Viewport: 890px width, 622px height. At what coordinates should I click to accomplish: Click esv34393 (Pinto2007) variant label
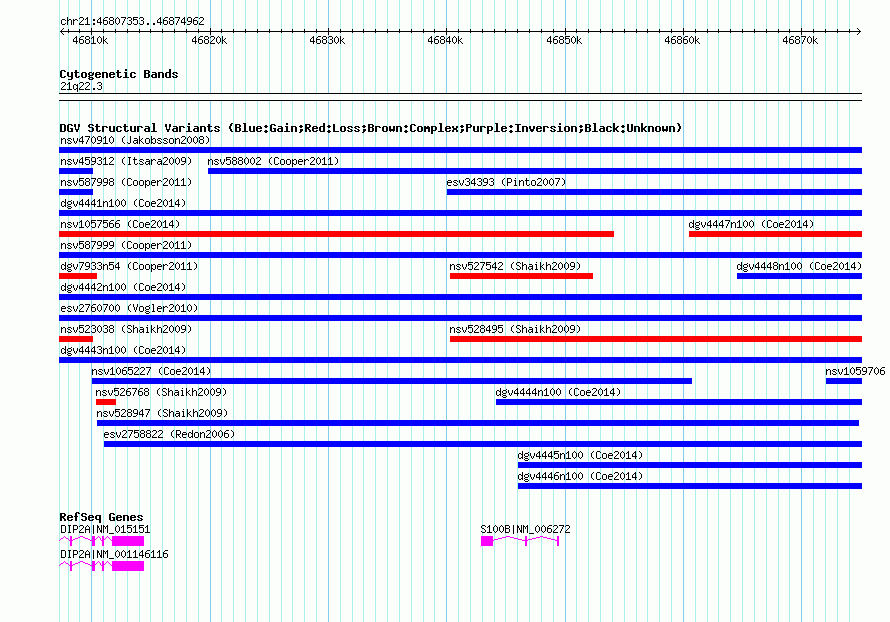(506, 182)
